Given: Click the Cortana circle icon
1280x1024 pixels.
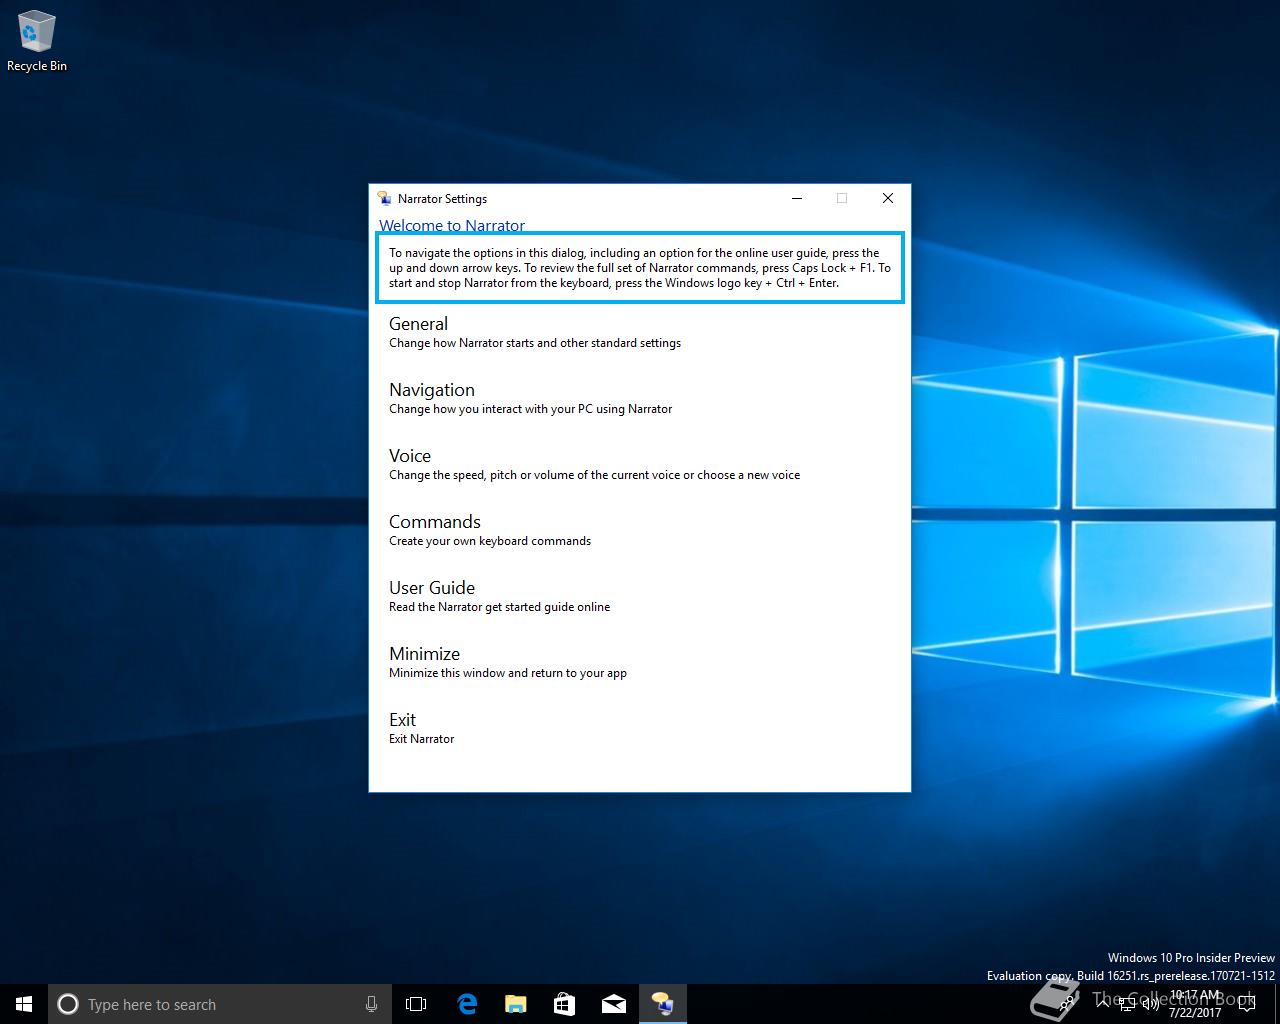Looking at the screenshot, I should (68, 1004).
